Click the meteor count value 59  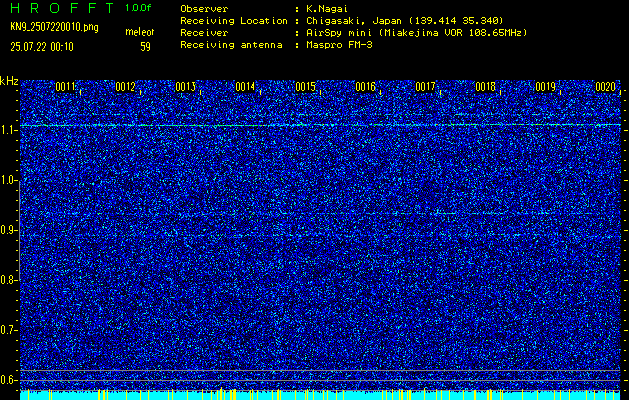[x=145, y=47]
